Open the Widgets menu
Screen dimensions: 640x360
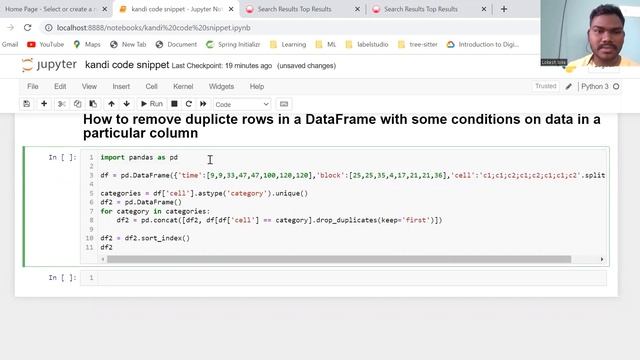221,87
